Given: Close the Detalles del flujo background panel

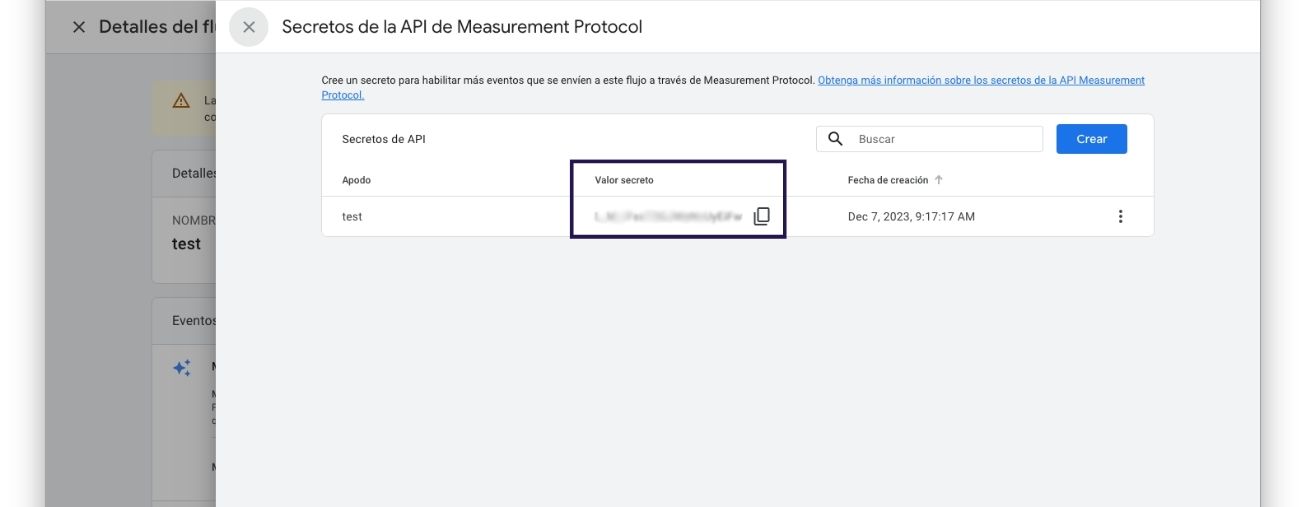Looking at the screenshot, I should (x=79, y=27).
